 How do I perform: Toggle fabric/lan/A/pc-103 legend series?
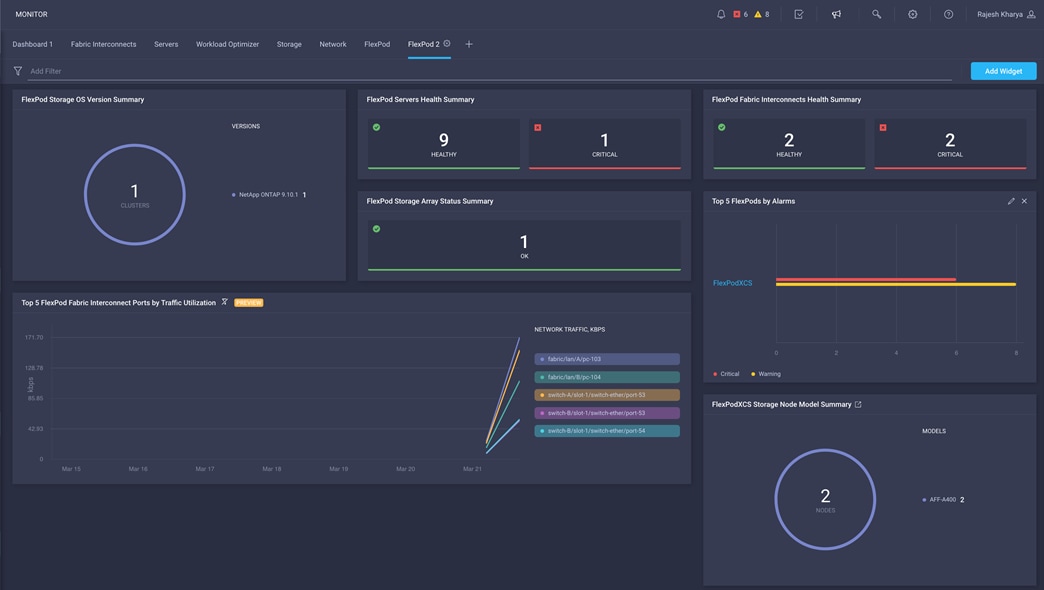pos(607,359)
